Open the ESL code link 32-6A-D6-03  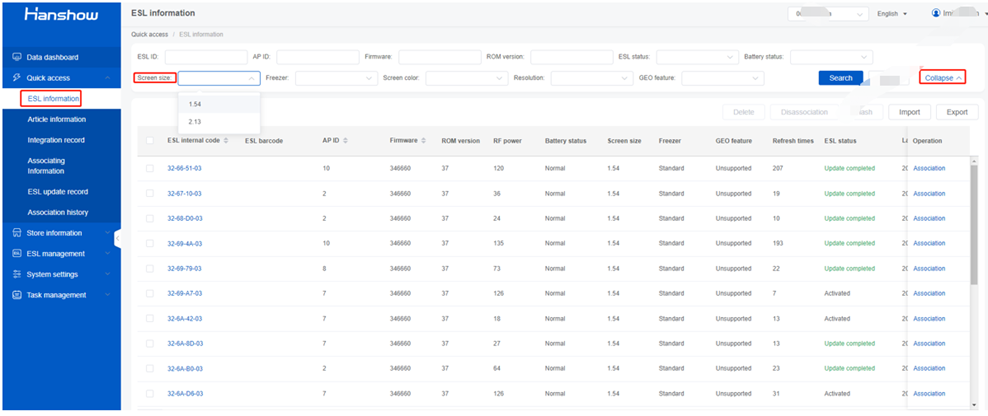pyautogui.click(x=185, y=393)
